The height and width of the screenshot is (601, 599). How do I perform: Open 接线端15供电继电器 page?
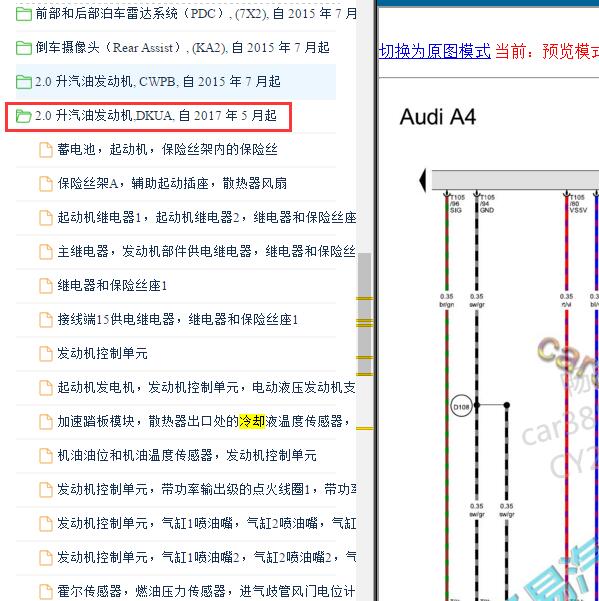coord(178,319)
